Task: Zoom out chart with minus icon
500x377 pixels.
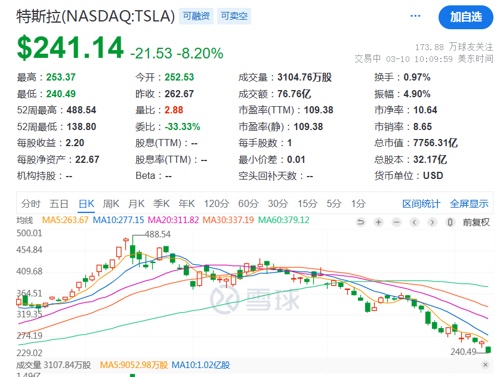Action: click(396, 222)
